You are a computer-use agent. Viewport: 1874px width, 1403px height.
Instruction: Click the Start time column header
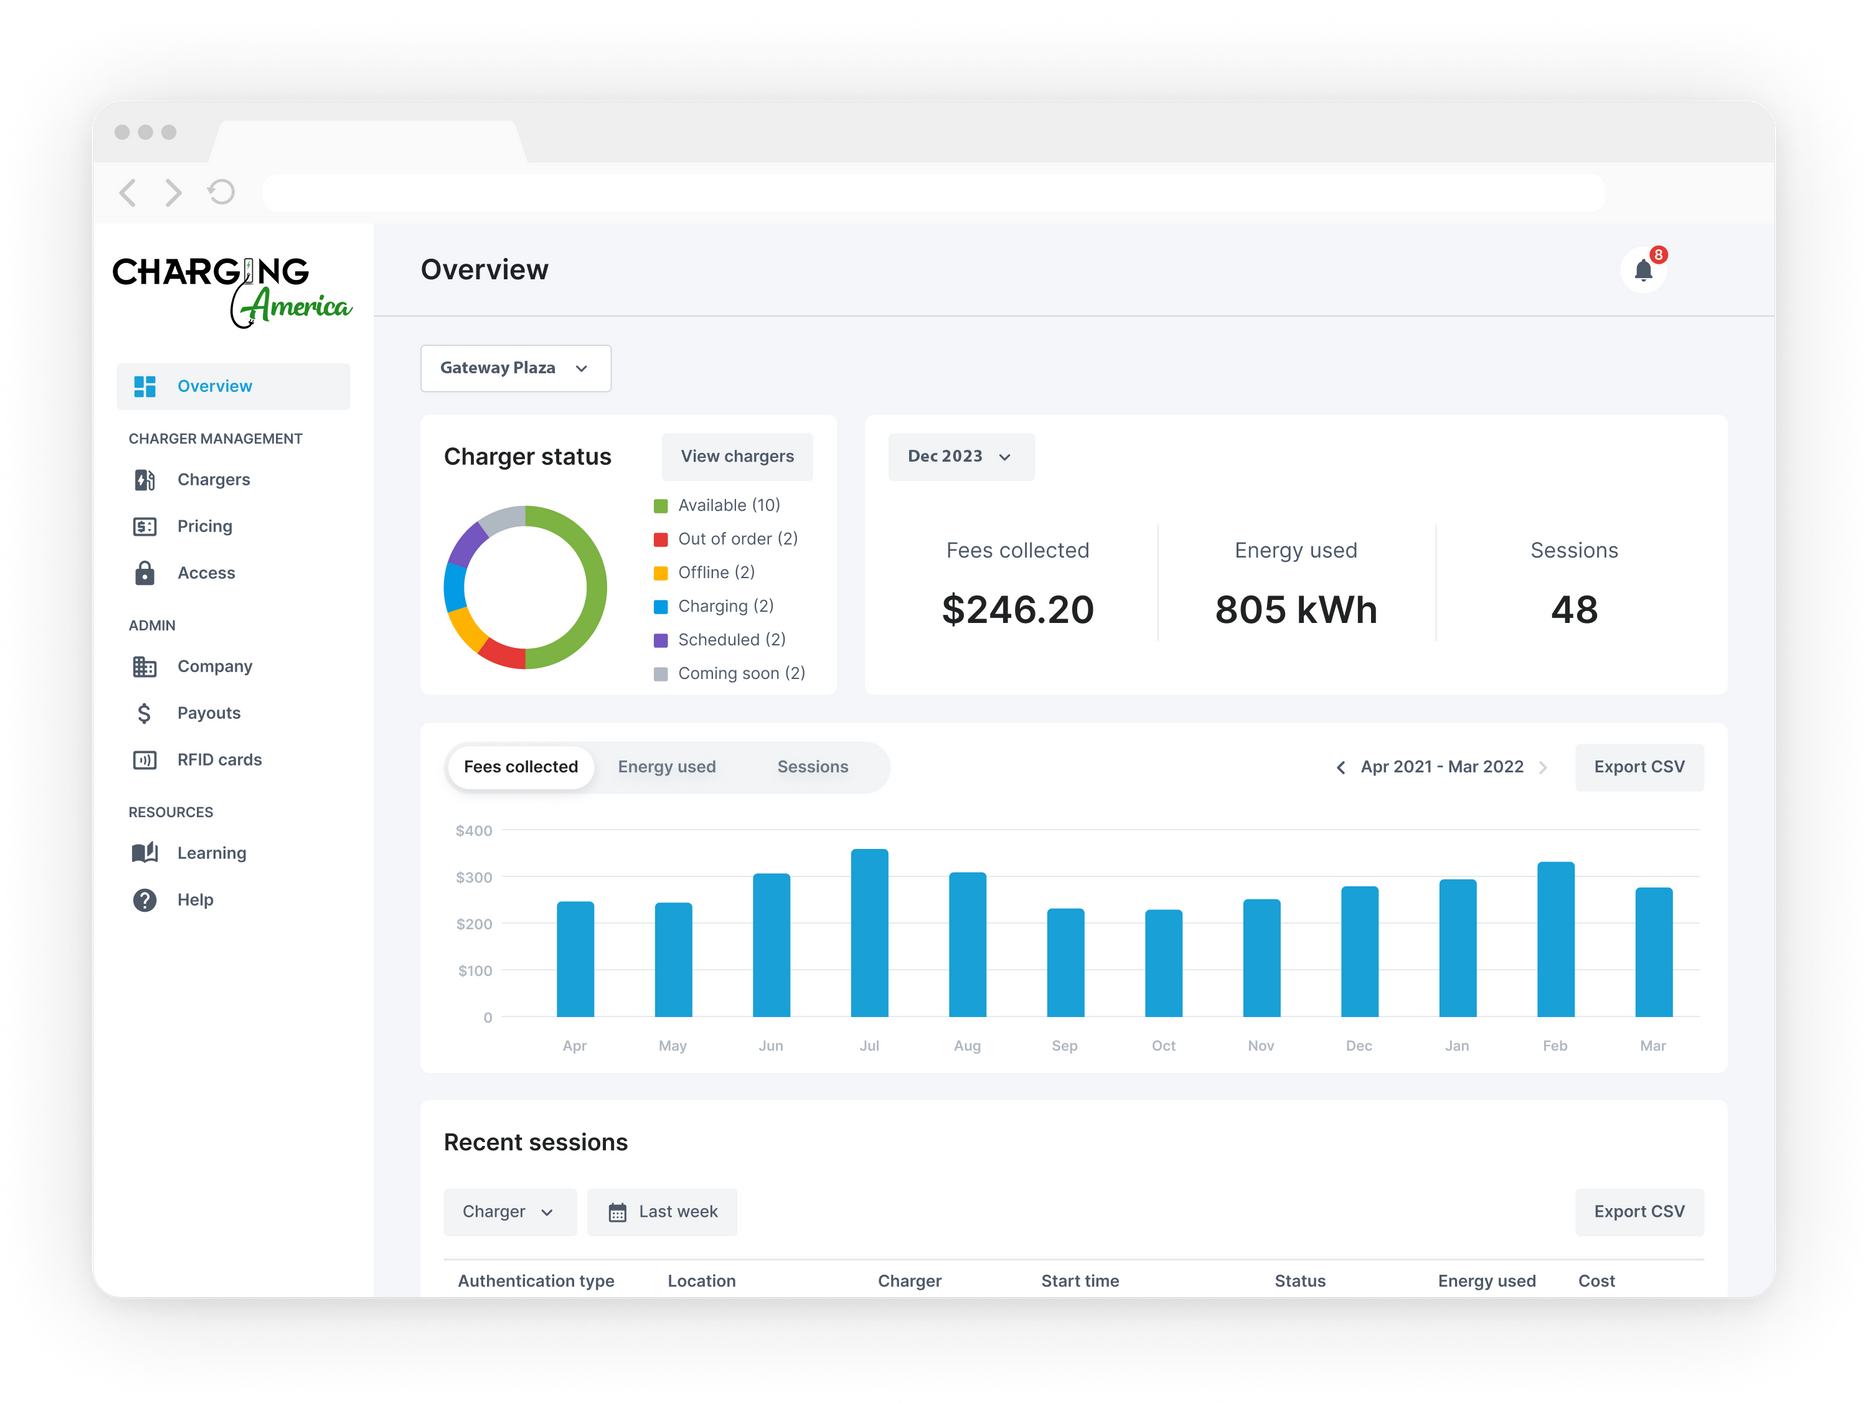click(x=1080, y=1281)
